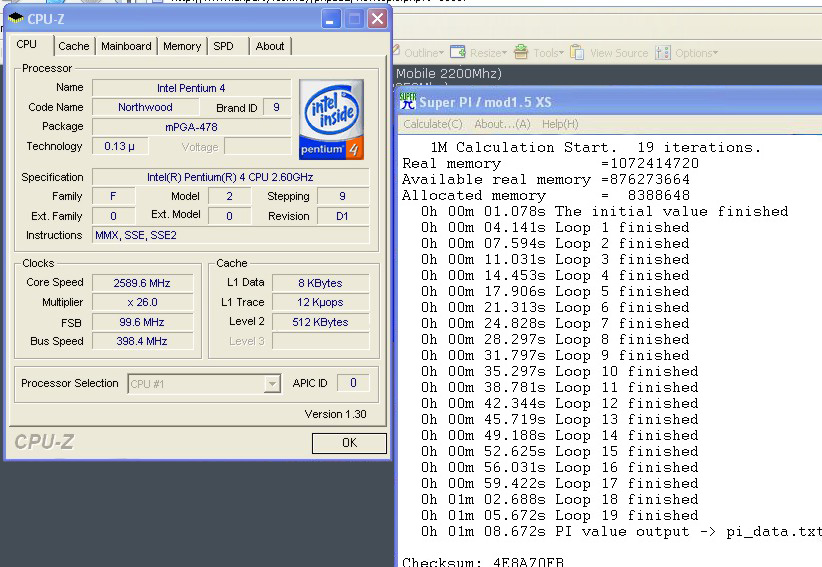The width and height of the screenshot is (822, 567).
Task: Click the Tools toolbox icon
Action: point(521,52)
